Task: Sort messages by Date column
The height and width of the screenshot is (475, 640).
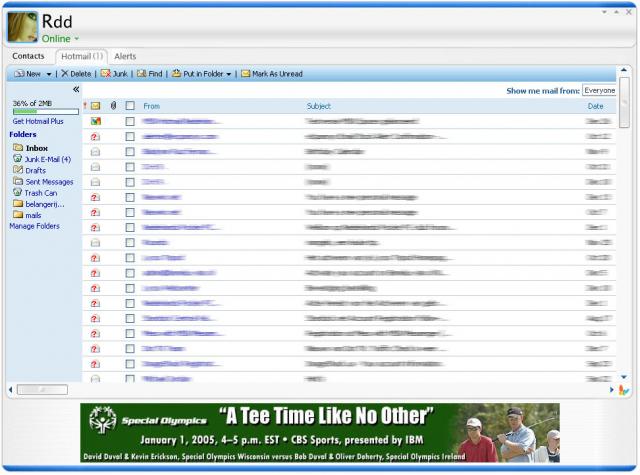Action: pyautogui.click(x=595, y=106)
